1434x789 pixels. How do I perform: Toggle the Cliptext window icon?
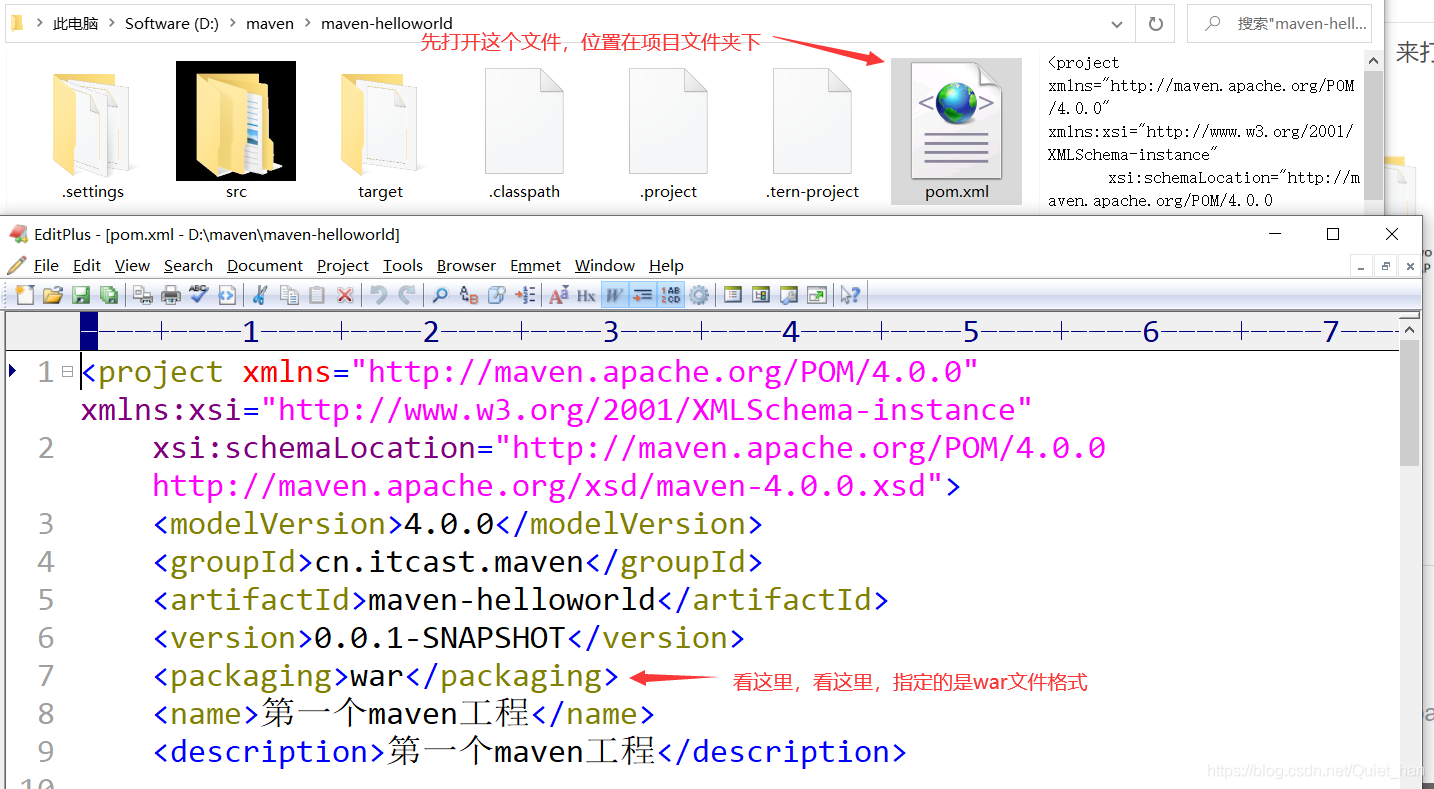pos(733,295)
